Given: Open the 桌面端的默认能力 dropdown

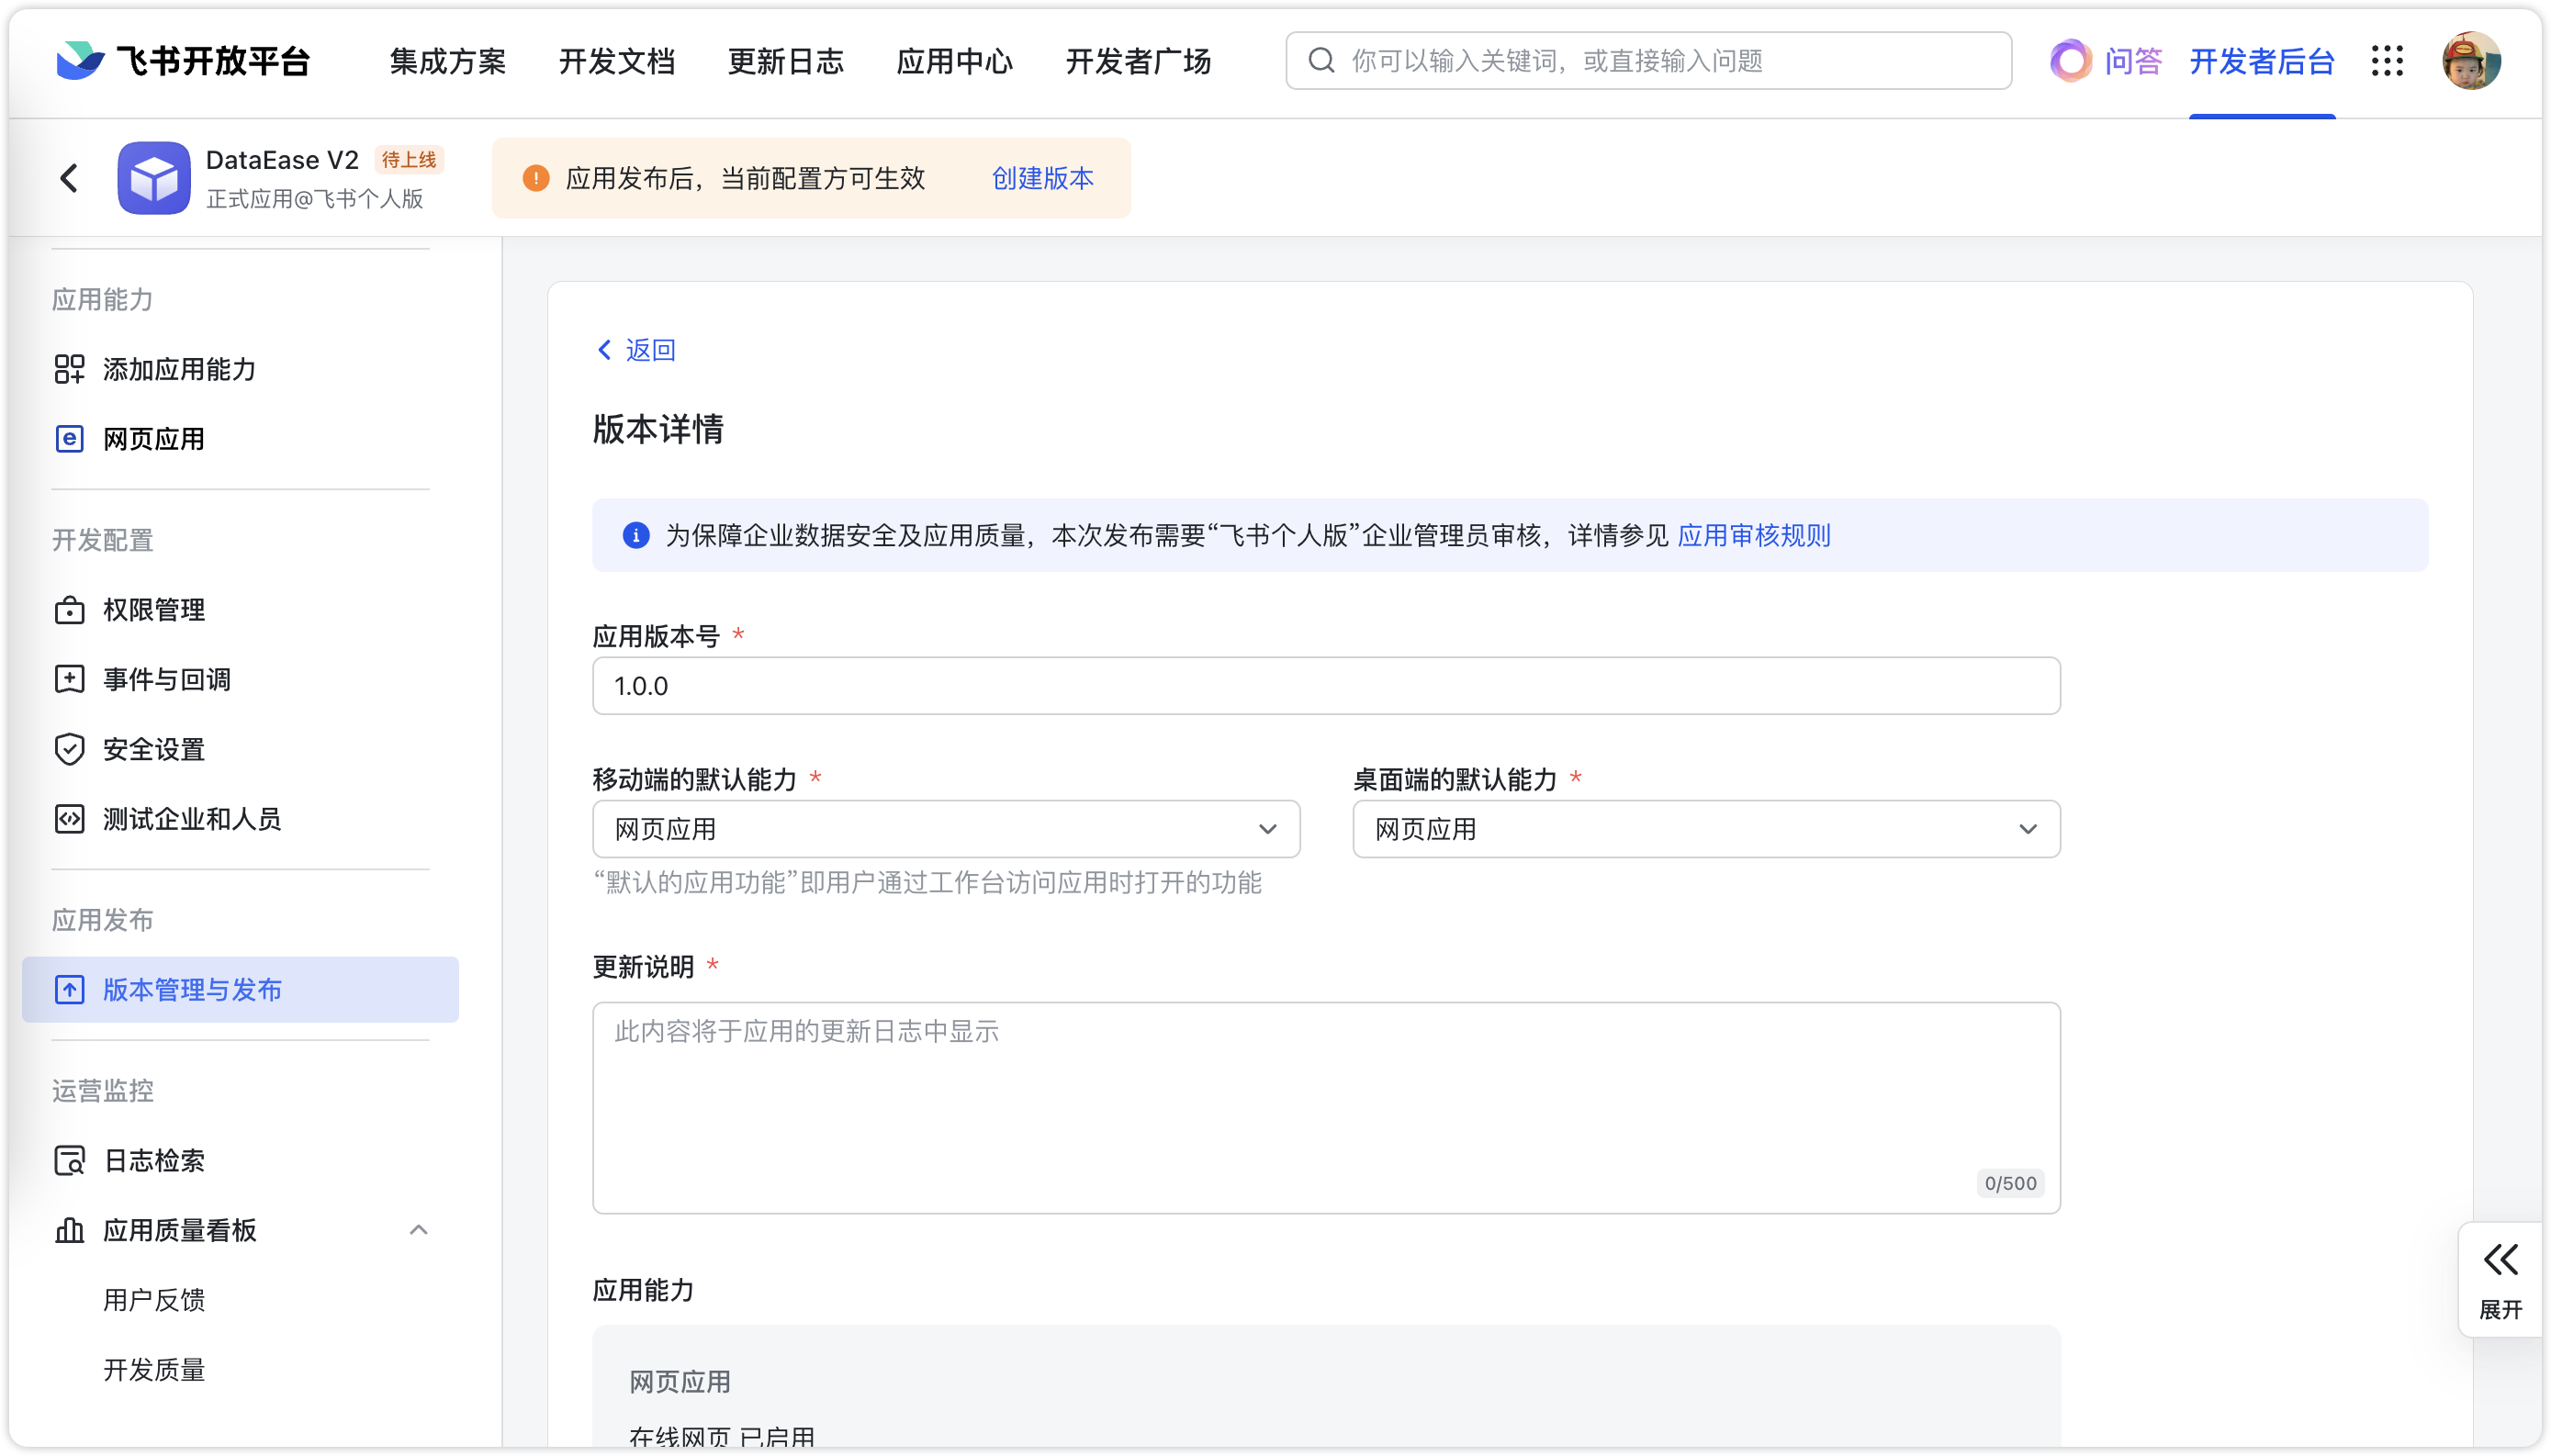Looking at the screenshot, I should pos(1706,829).
